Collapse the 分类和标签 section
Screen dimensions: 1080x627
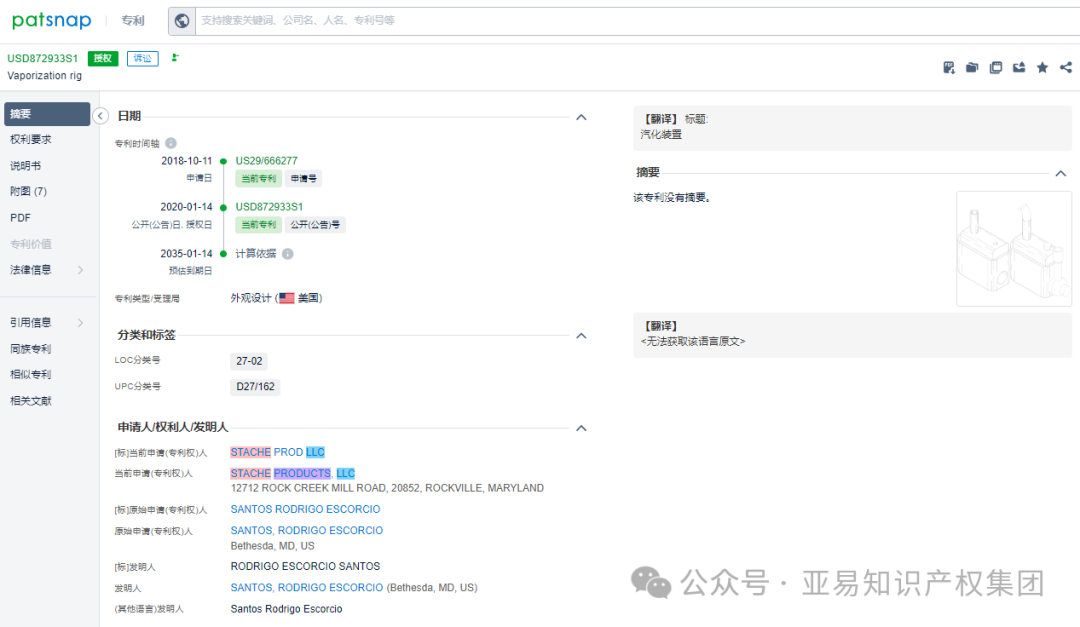[x=581, y=336]
